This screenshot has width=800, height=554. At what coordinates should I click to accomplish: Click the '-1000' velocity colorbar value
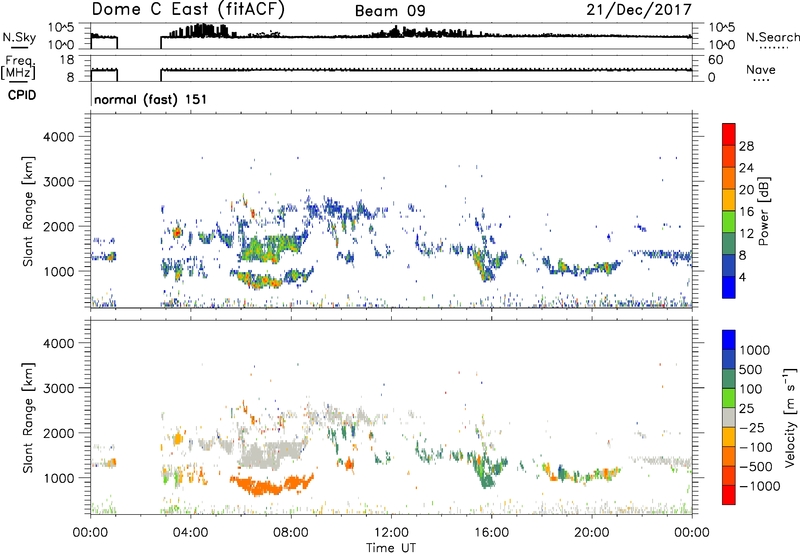pyautogui.click(x=760, y=486)
